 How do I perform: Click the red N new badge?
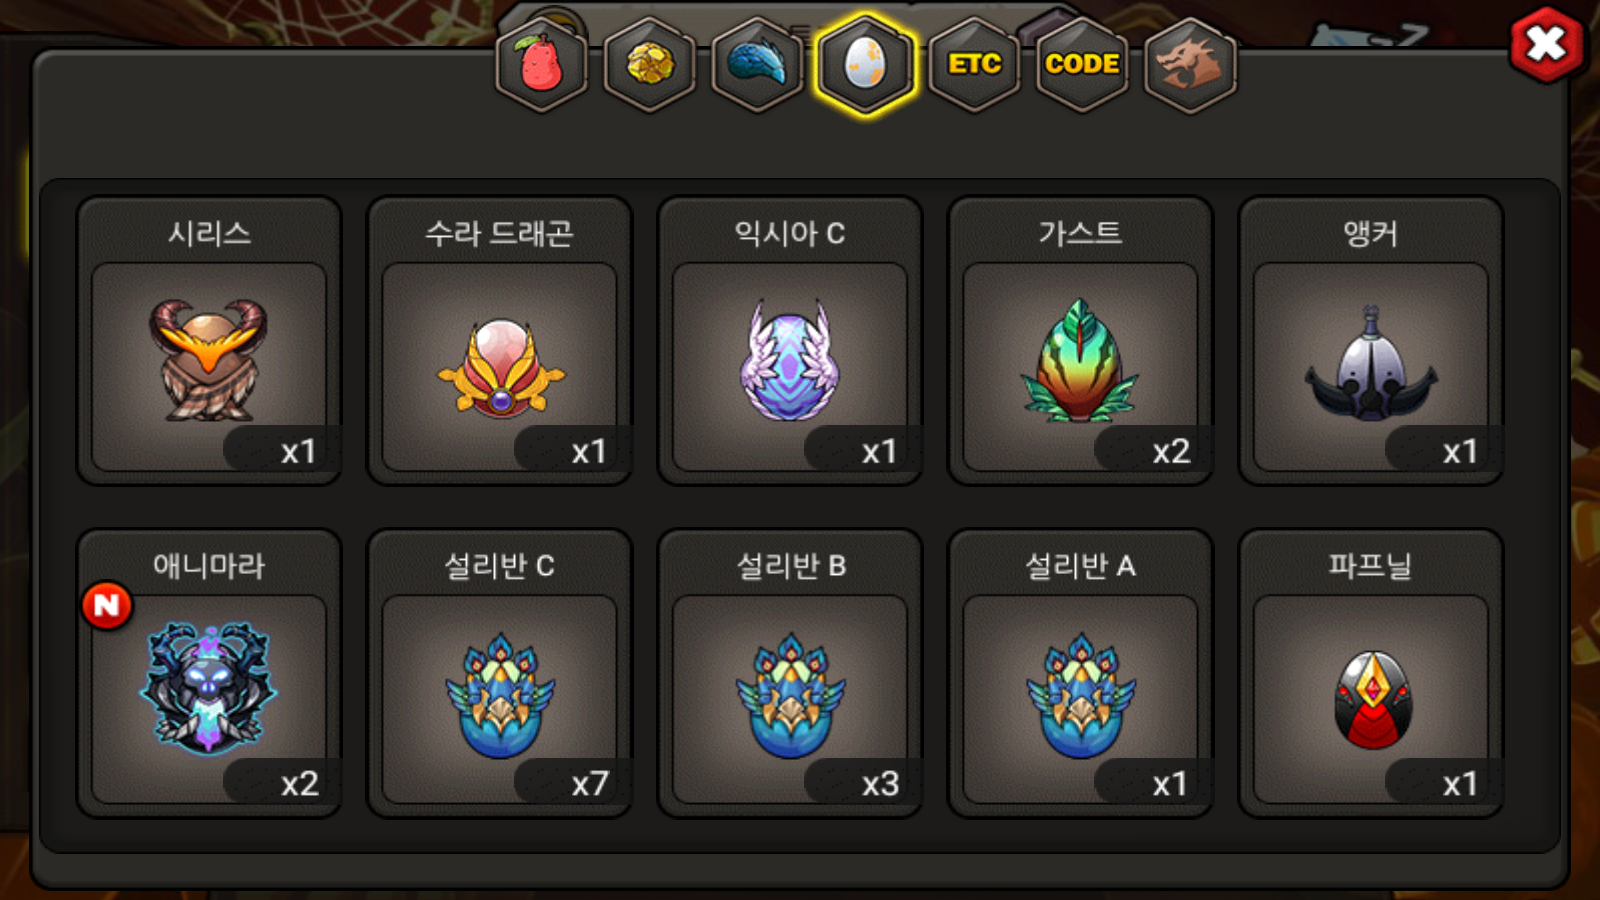(x=107, y=605)
